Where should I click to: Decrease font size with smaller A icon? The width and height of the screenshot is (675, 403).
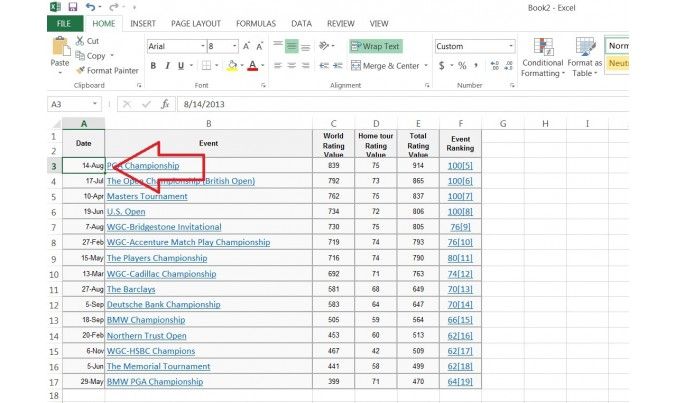(260, 46)
